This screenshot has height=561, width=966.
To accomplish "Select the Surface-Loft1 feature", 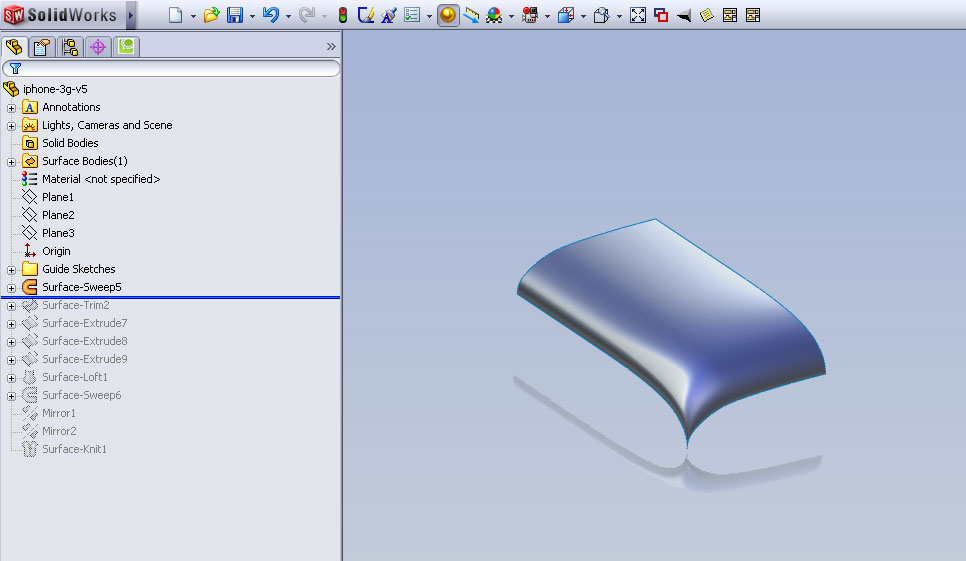I will pyautogui.click(x=75, y=377).
